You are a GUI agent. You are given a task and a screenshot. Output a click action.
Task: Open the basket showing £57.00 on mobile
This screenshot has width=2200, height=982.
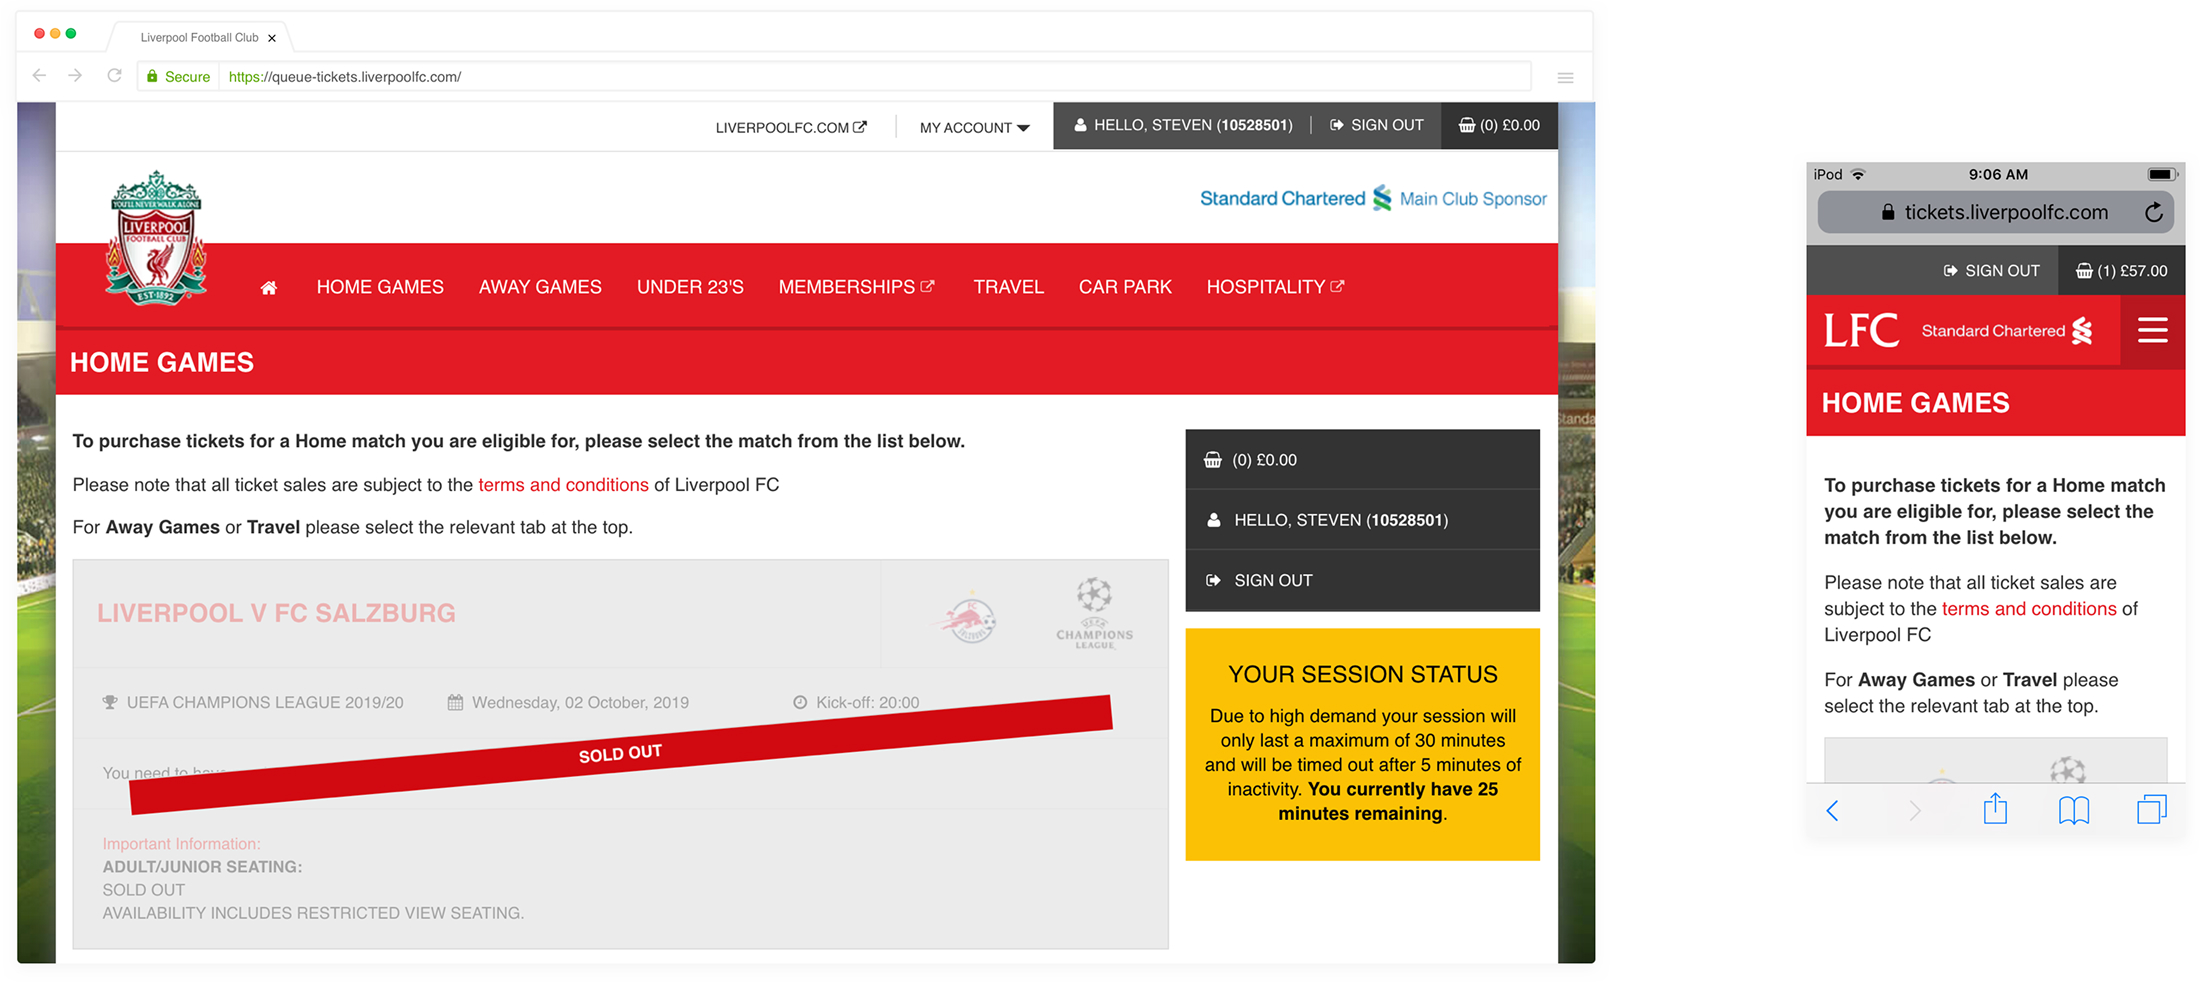pyautogui.click(x=2121, y=271)
